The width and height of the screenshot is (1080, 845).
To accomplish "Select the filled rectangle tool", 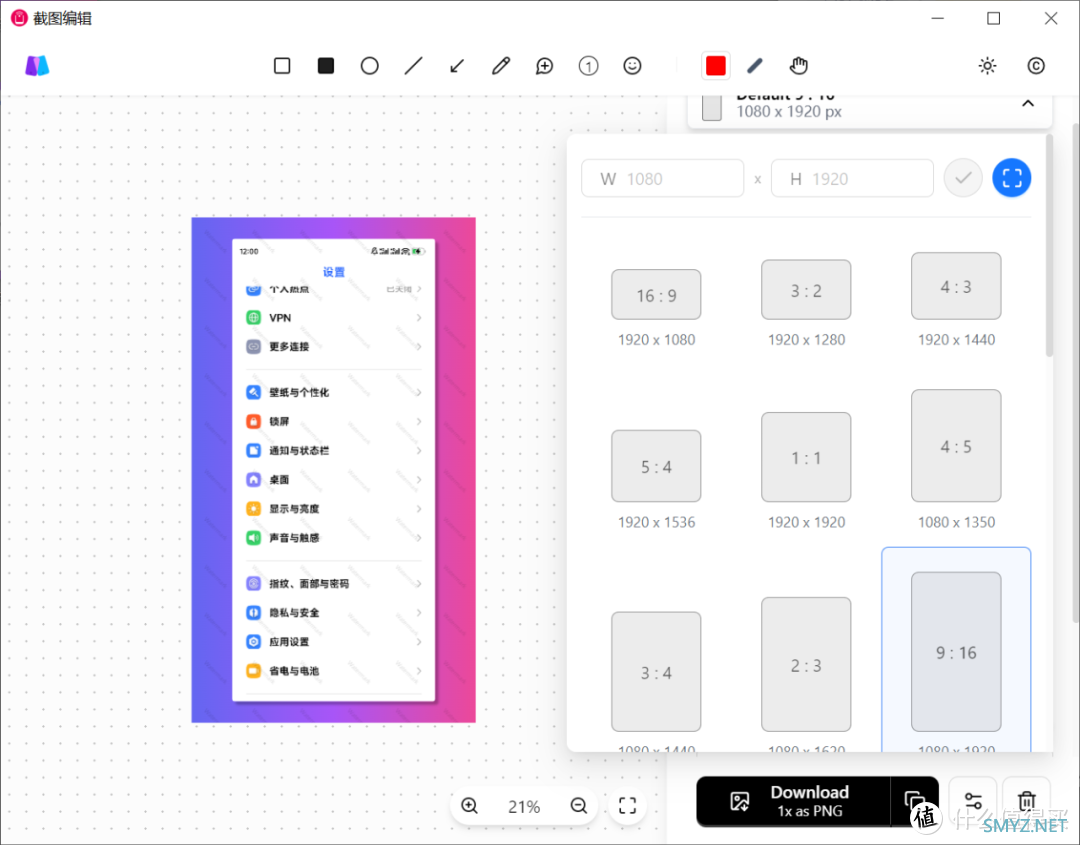I will click(326, 66).
